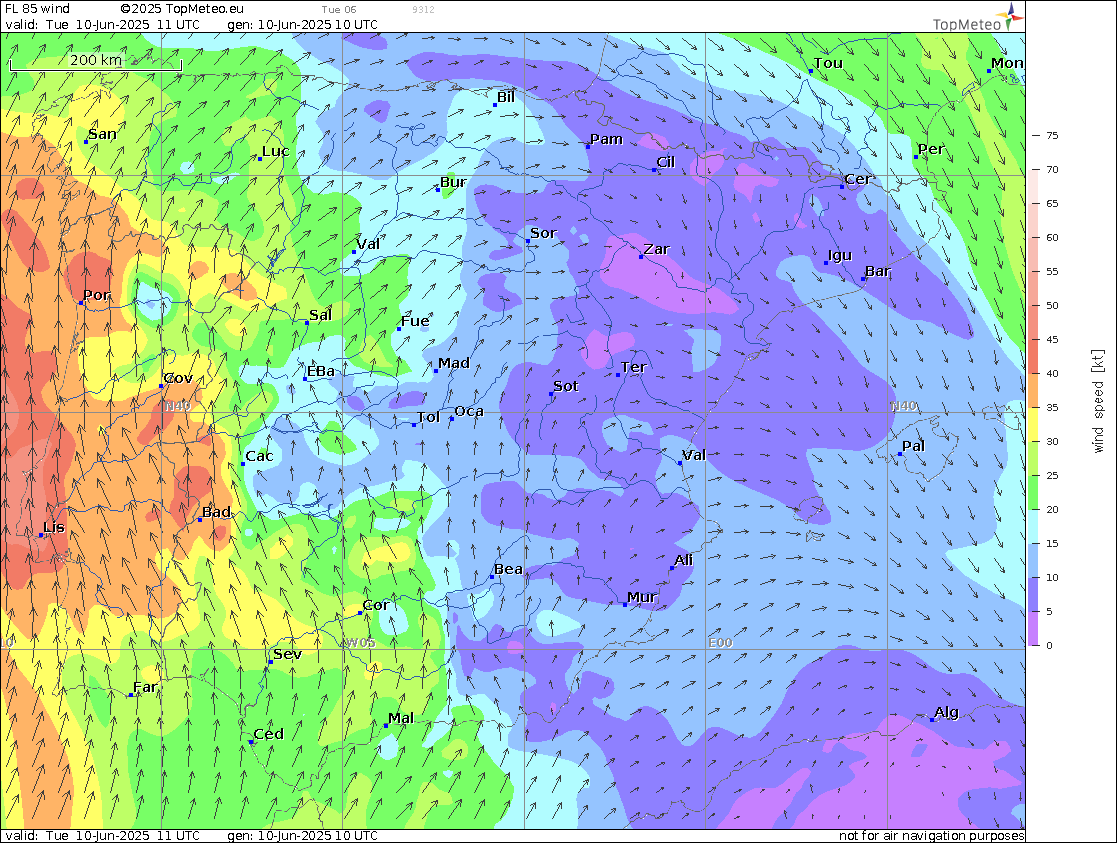Click the "Sev" city label

click(x=287, y=654)
